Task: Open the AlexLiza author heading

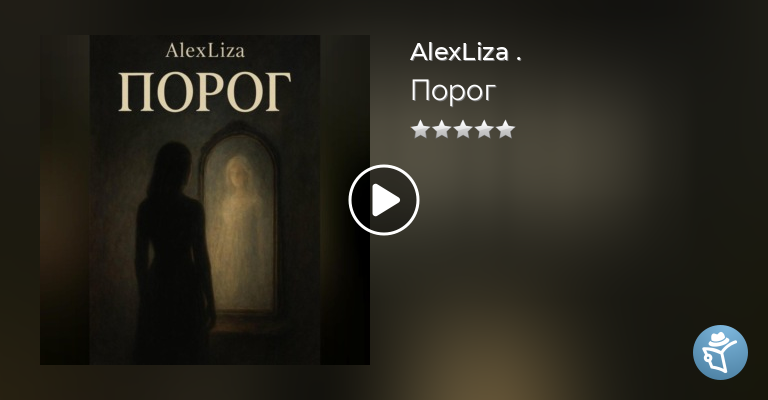Action: pyautogui.click(x=459, y=52)
